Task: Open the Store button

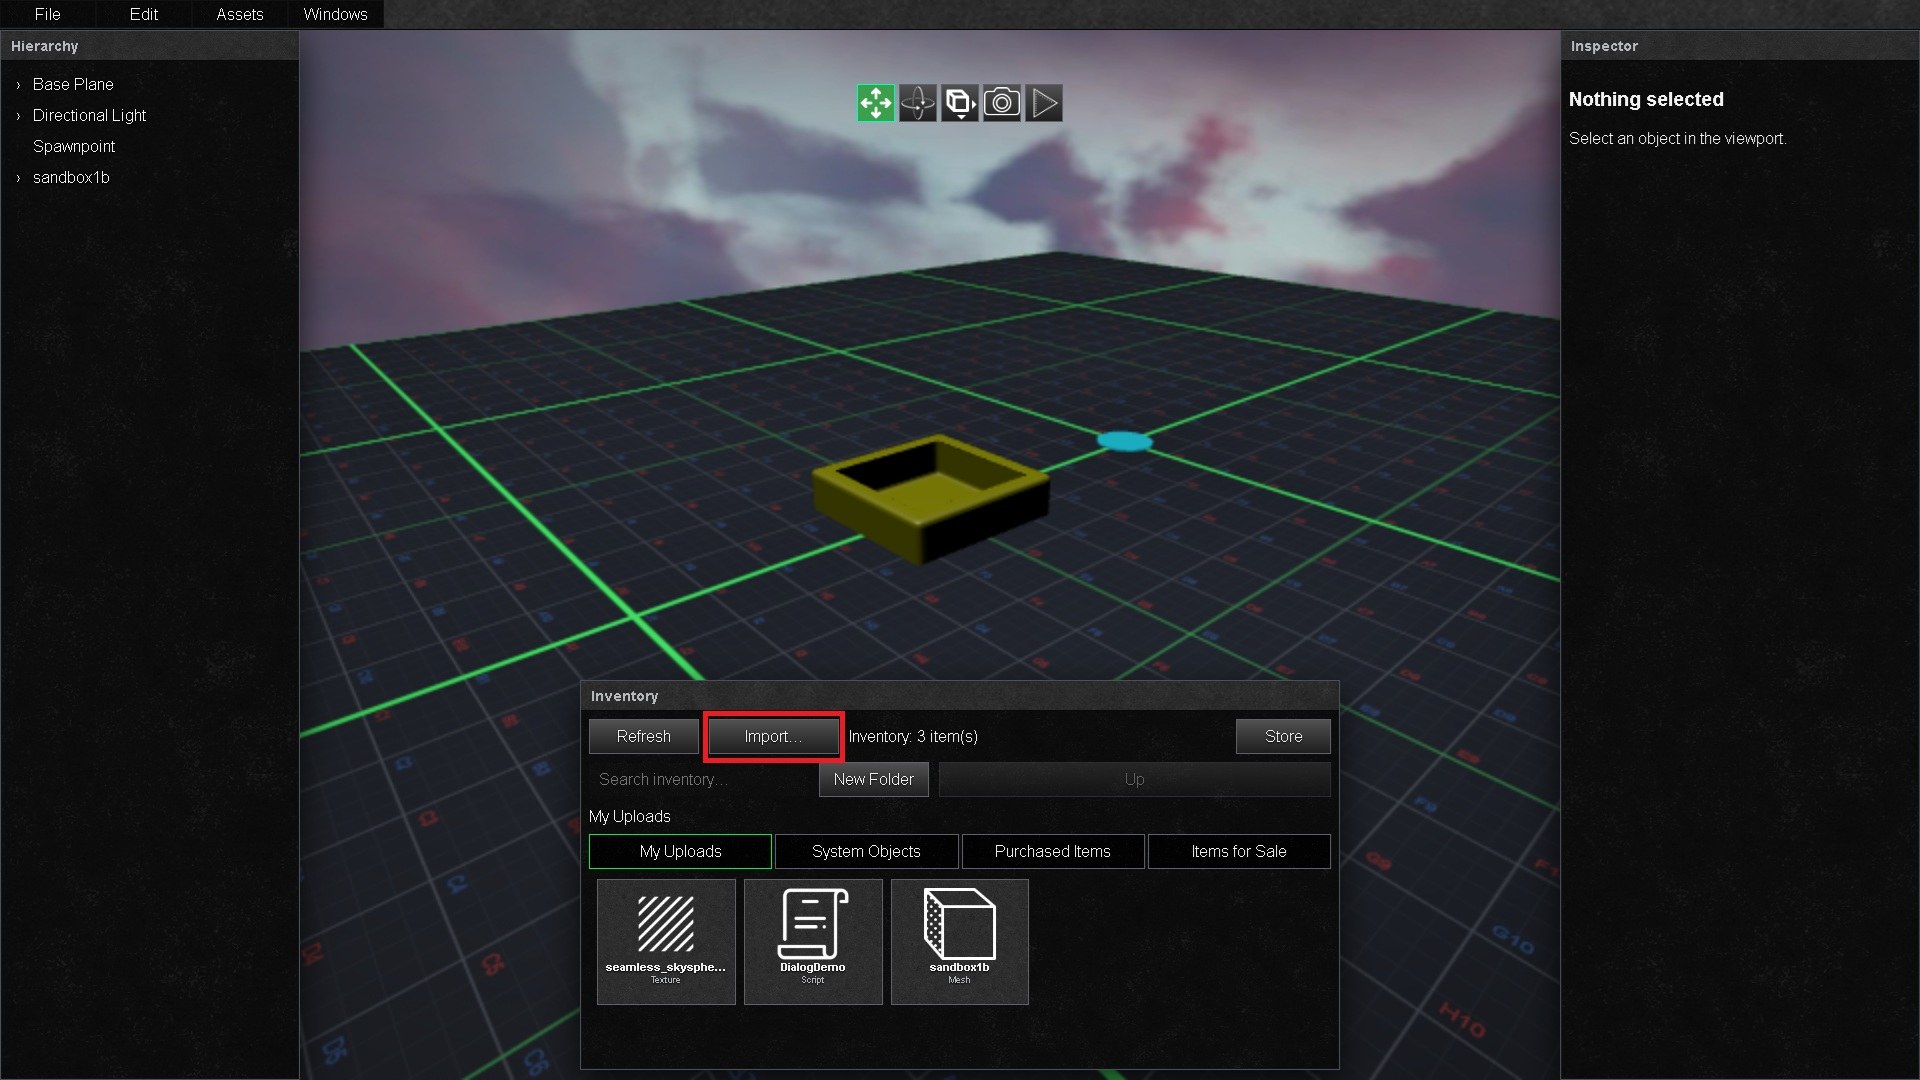Action: coord(1283,736)
